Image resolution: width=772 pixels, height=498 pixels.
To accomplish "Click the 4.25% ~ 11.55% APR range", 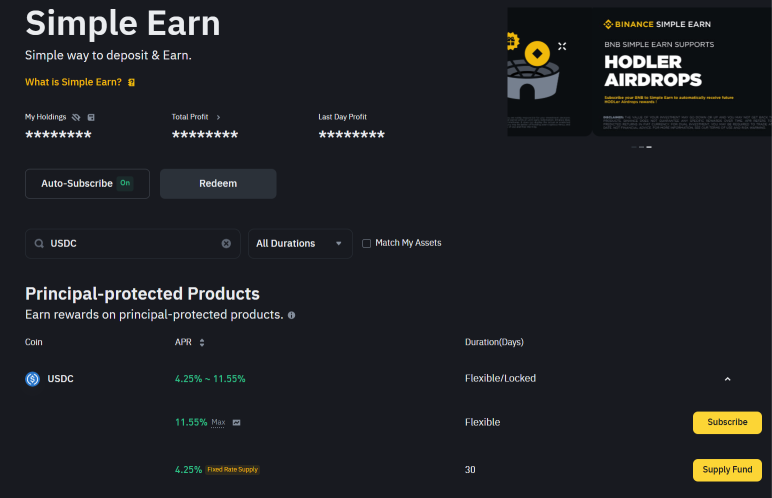I will pyautogui.click(x=210, y=379).
